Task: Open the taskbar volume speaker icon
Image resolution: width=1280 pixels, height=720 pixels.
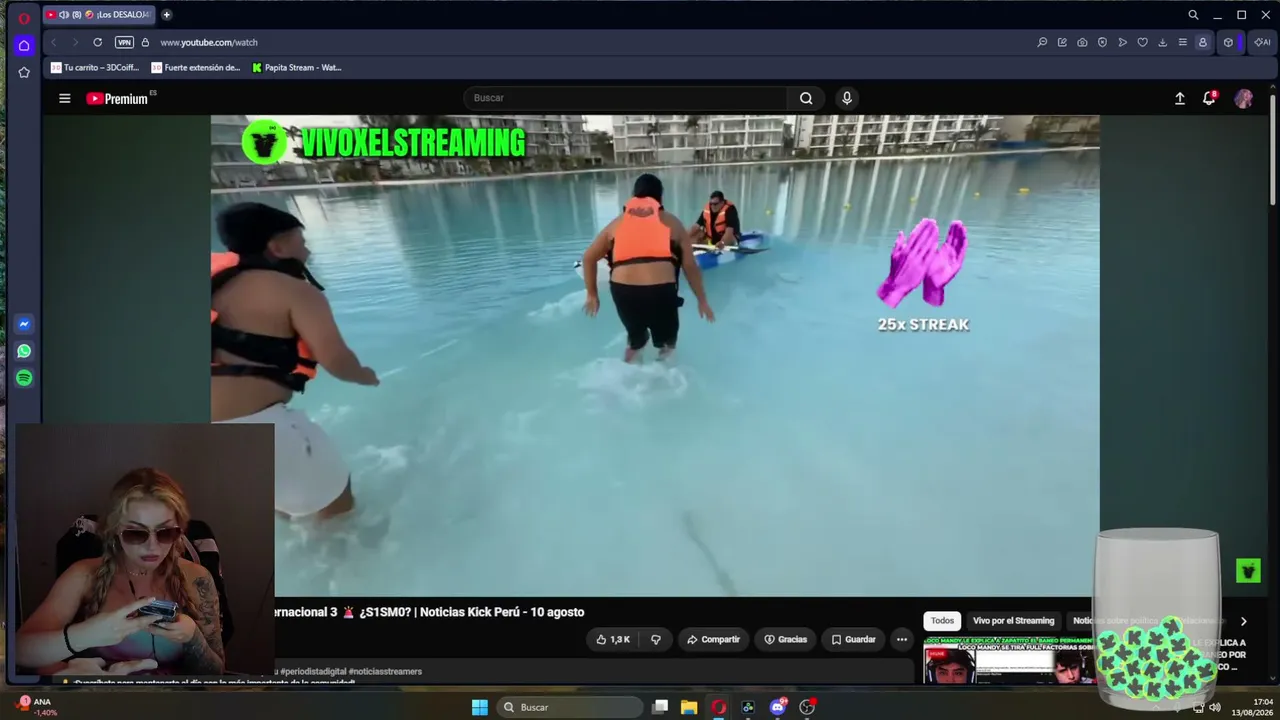Action: coord(1215,707)
